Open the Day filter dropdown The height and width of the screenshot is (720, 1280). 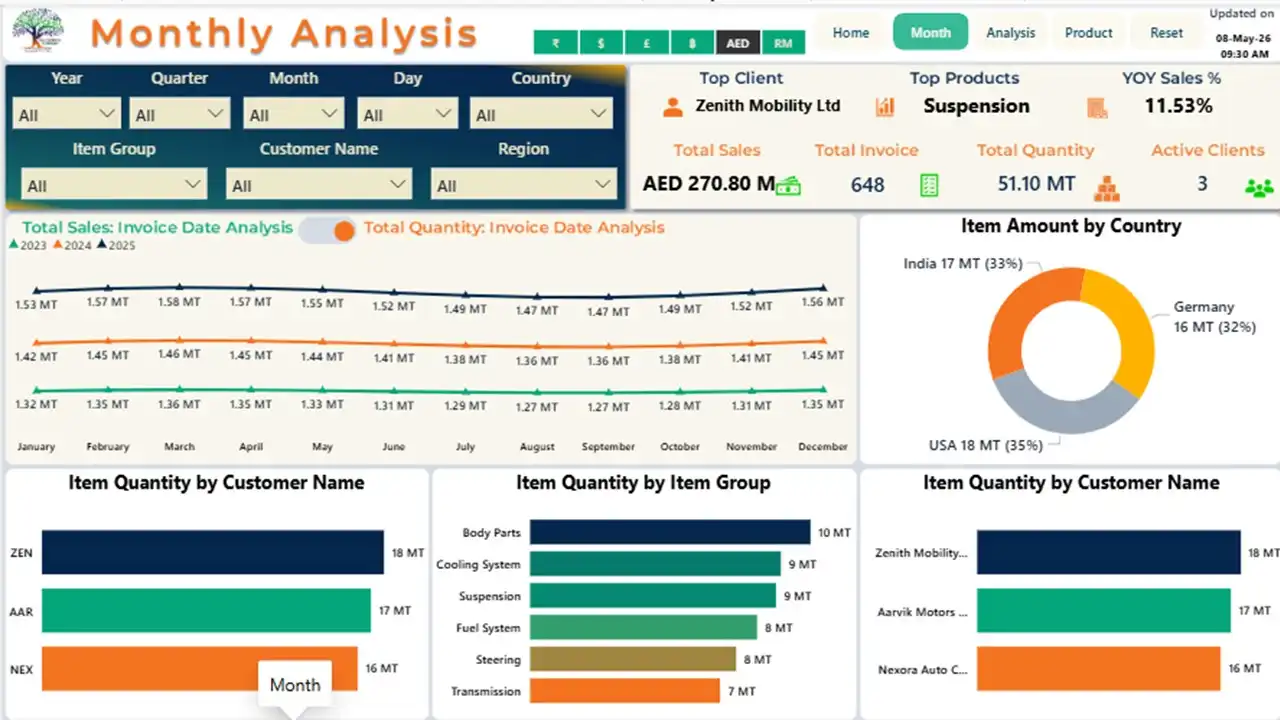point(408,114)
